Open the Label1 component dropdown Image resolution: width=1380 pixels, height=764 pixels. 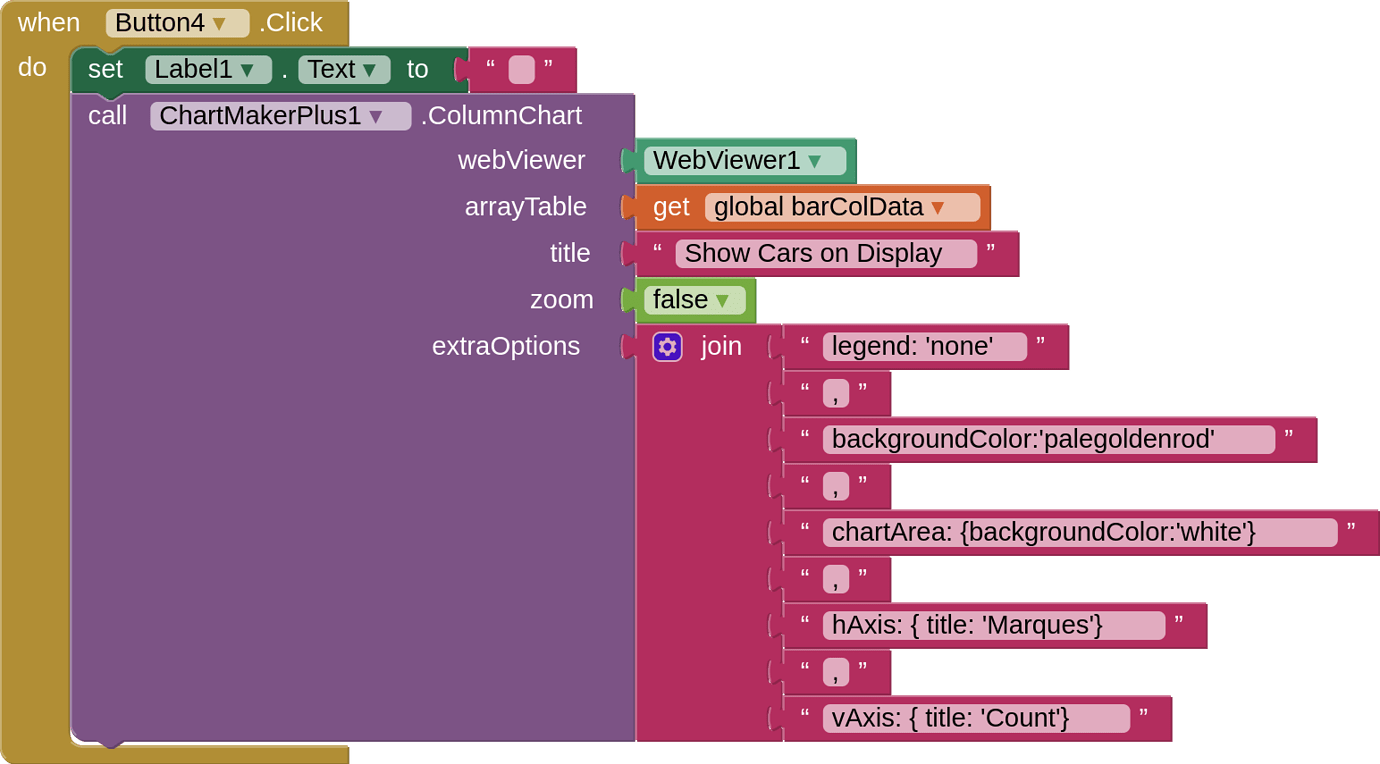click(x=208, y=69)
